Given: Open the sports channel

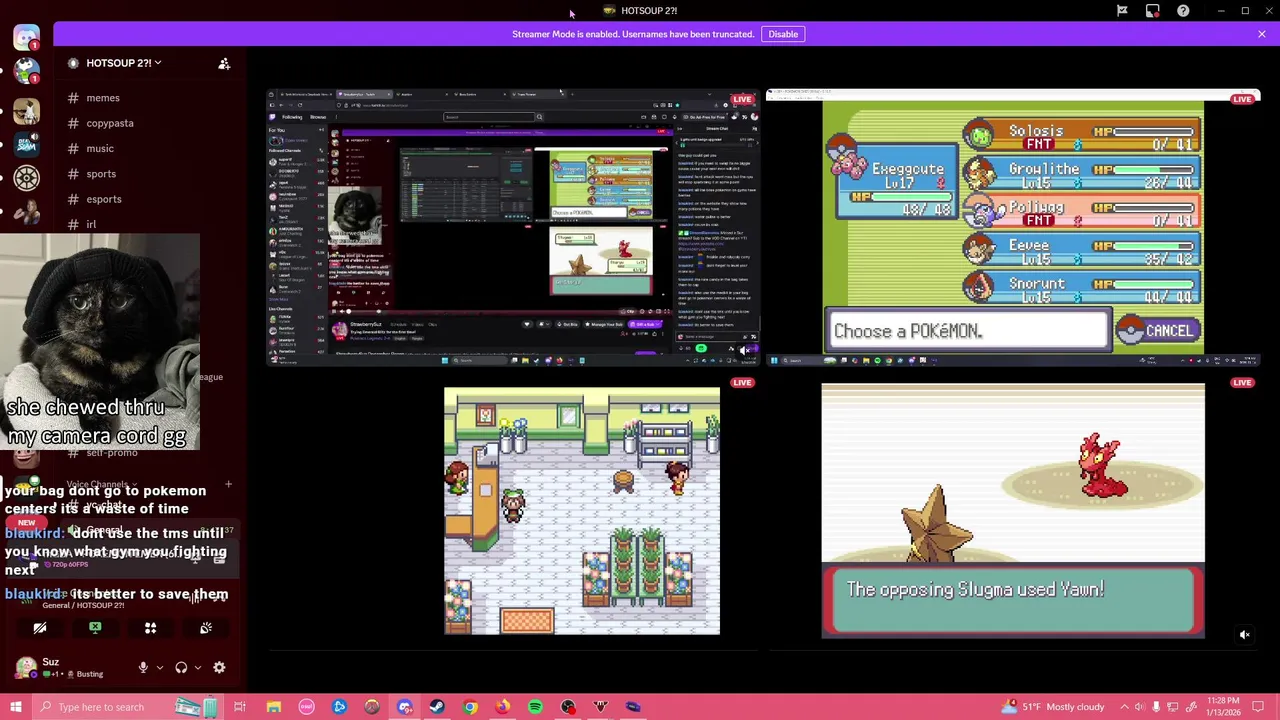Looking at the screenshot, I should [101, 174].
